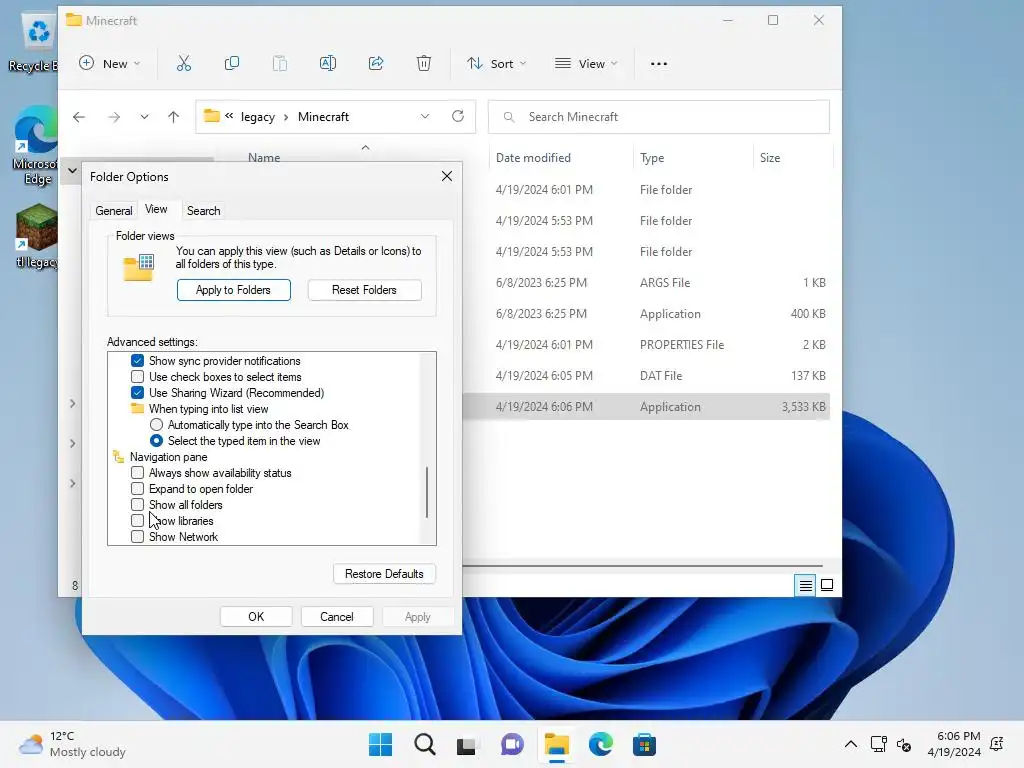1024x768 pixels.
Task: Enable Expand to open folder
Action: (x=137, y=488)
